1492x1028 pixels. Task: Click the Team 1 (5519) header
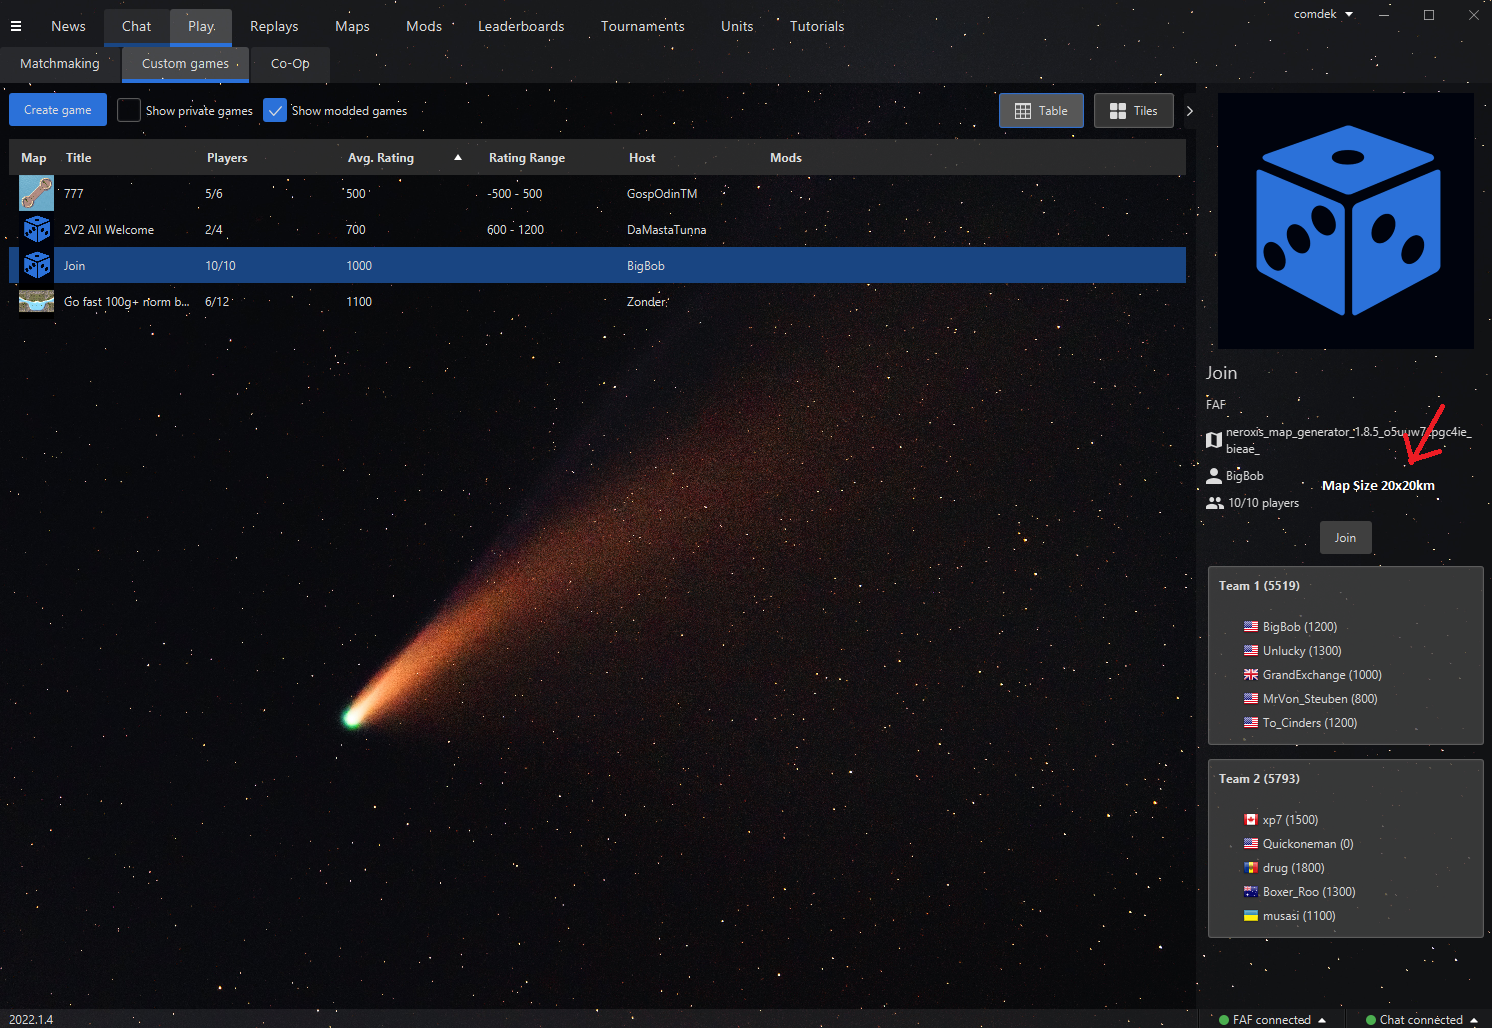[1259, 586]
